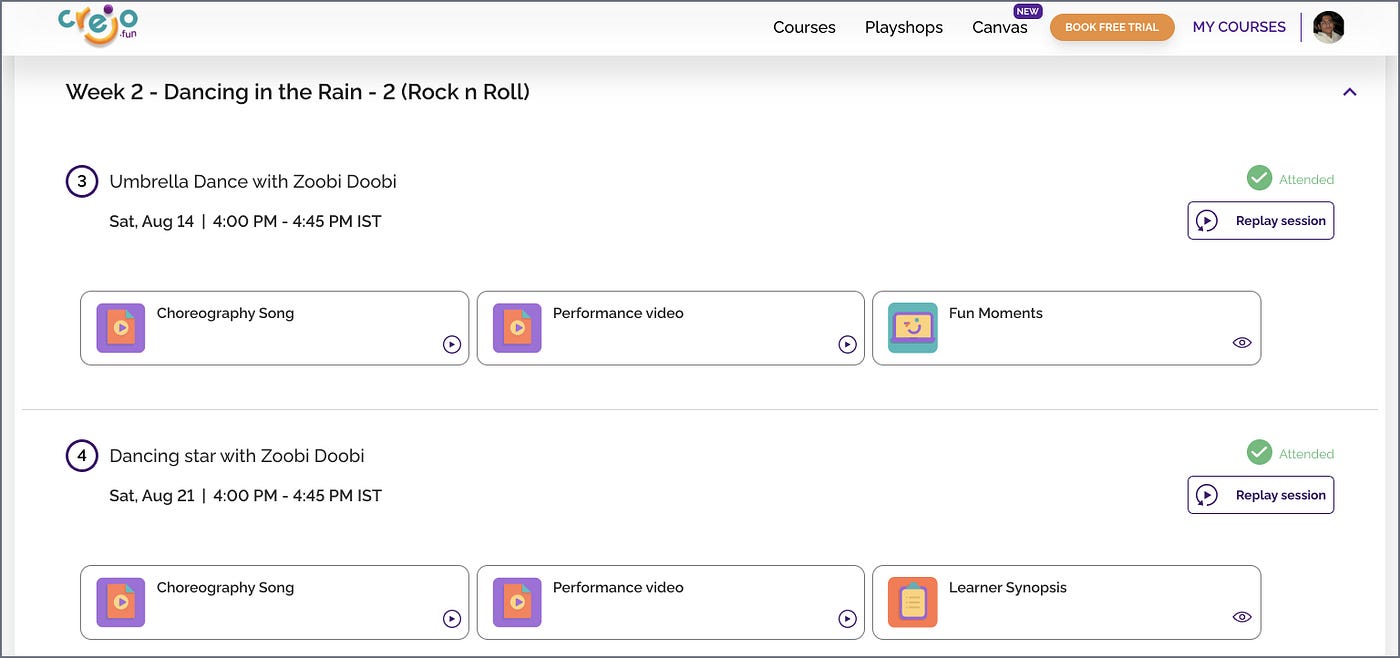The height and width of the screenshot is (658, 1400).
Task: Click the crejo.fun logo
Action: click(97, 27)
